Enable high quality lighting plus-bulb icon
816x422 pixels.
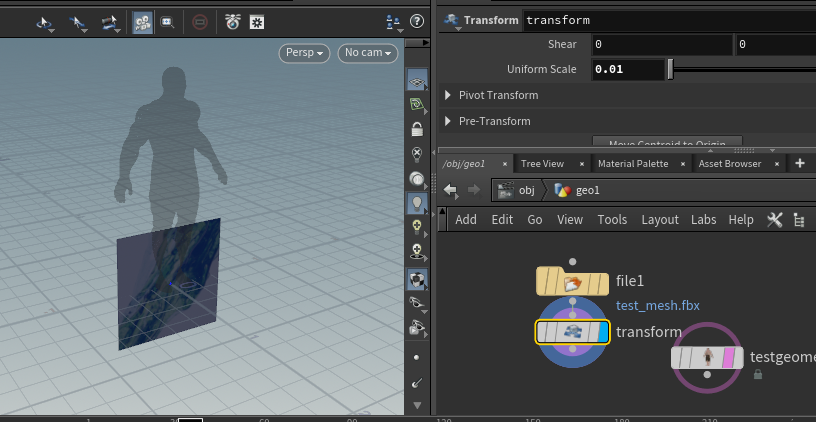(x=417, y=227)
